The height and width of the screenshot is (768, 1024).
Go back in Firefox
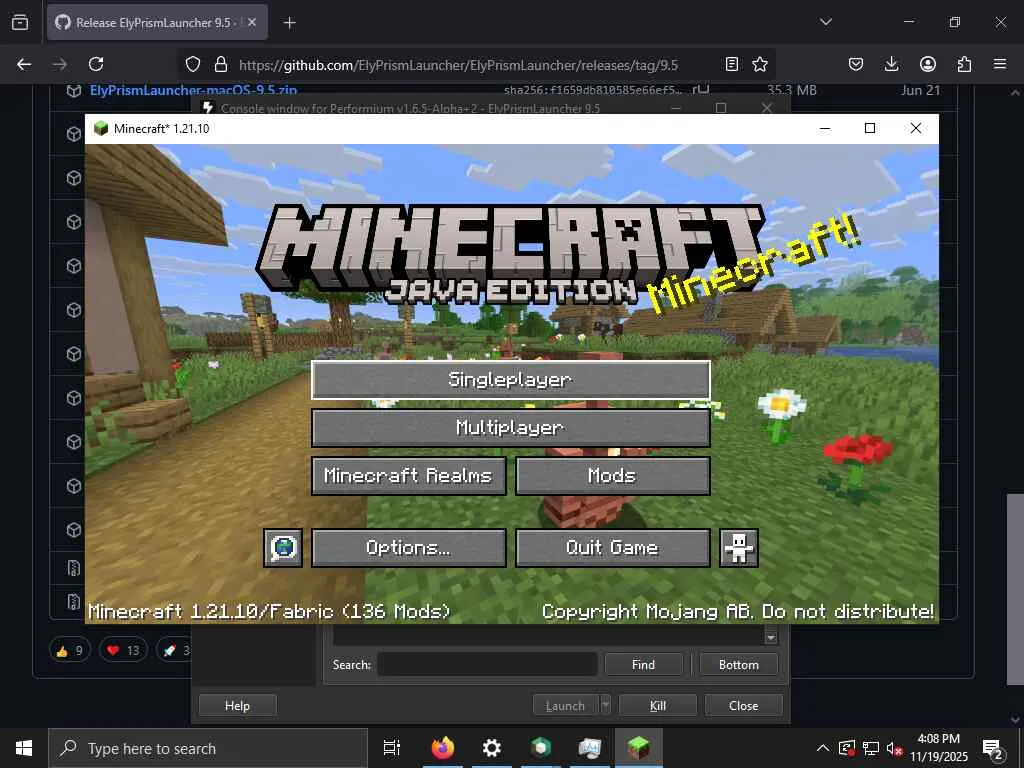[24, 64]
